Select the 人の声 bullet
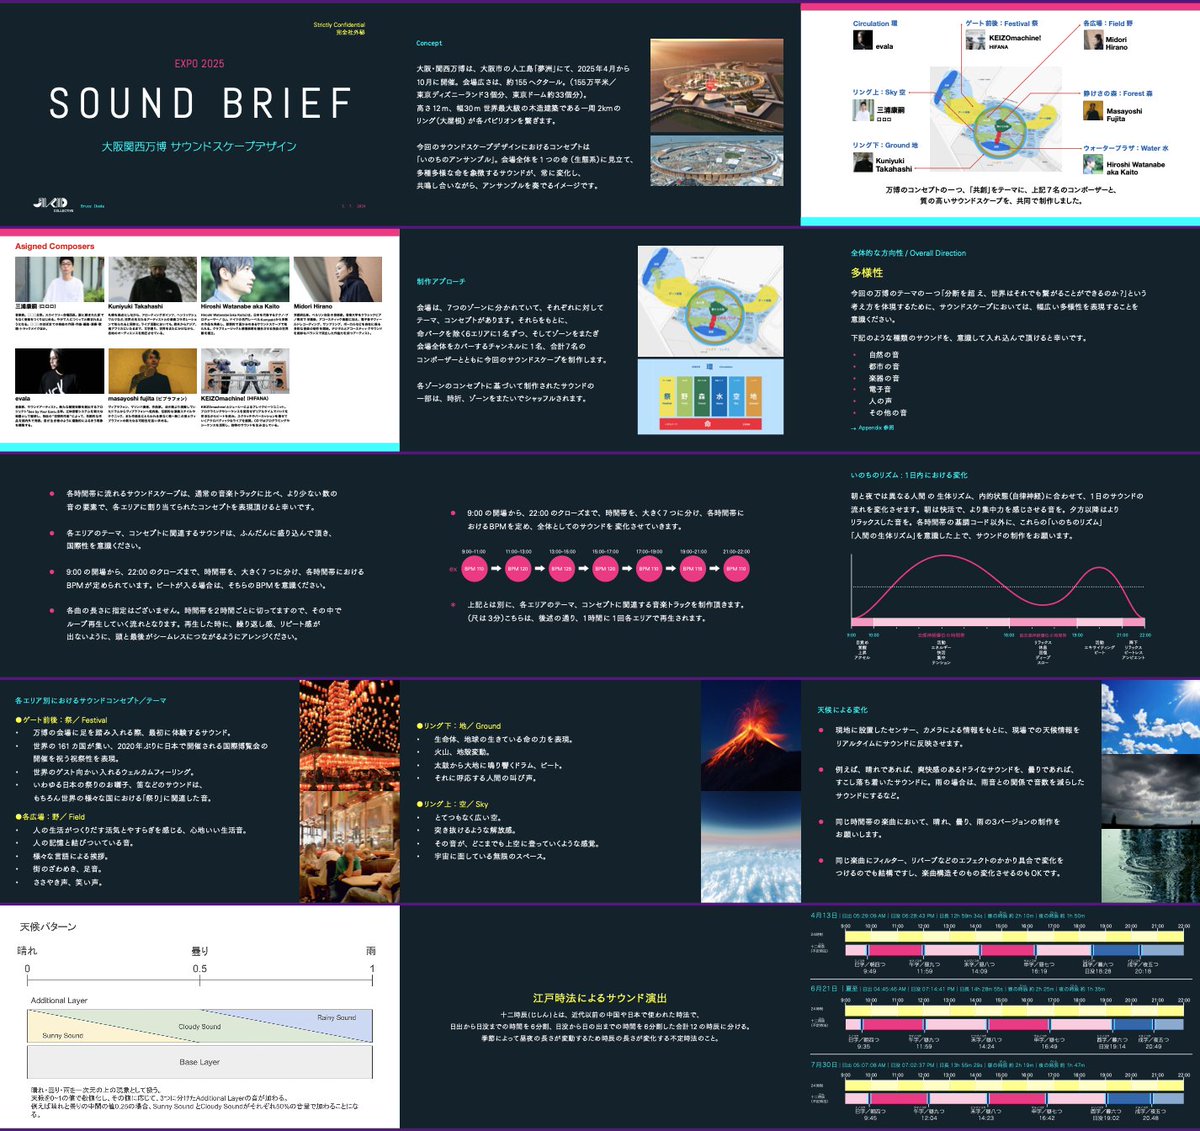This screenshot has height=1131, width=1200. pyautogui.click(x=879, y=401)
